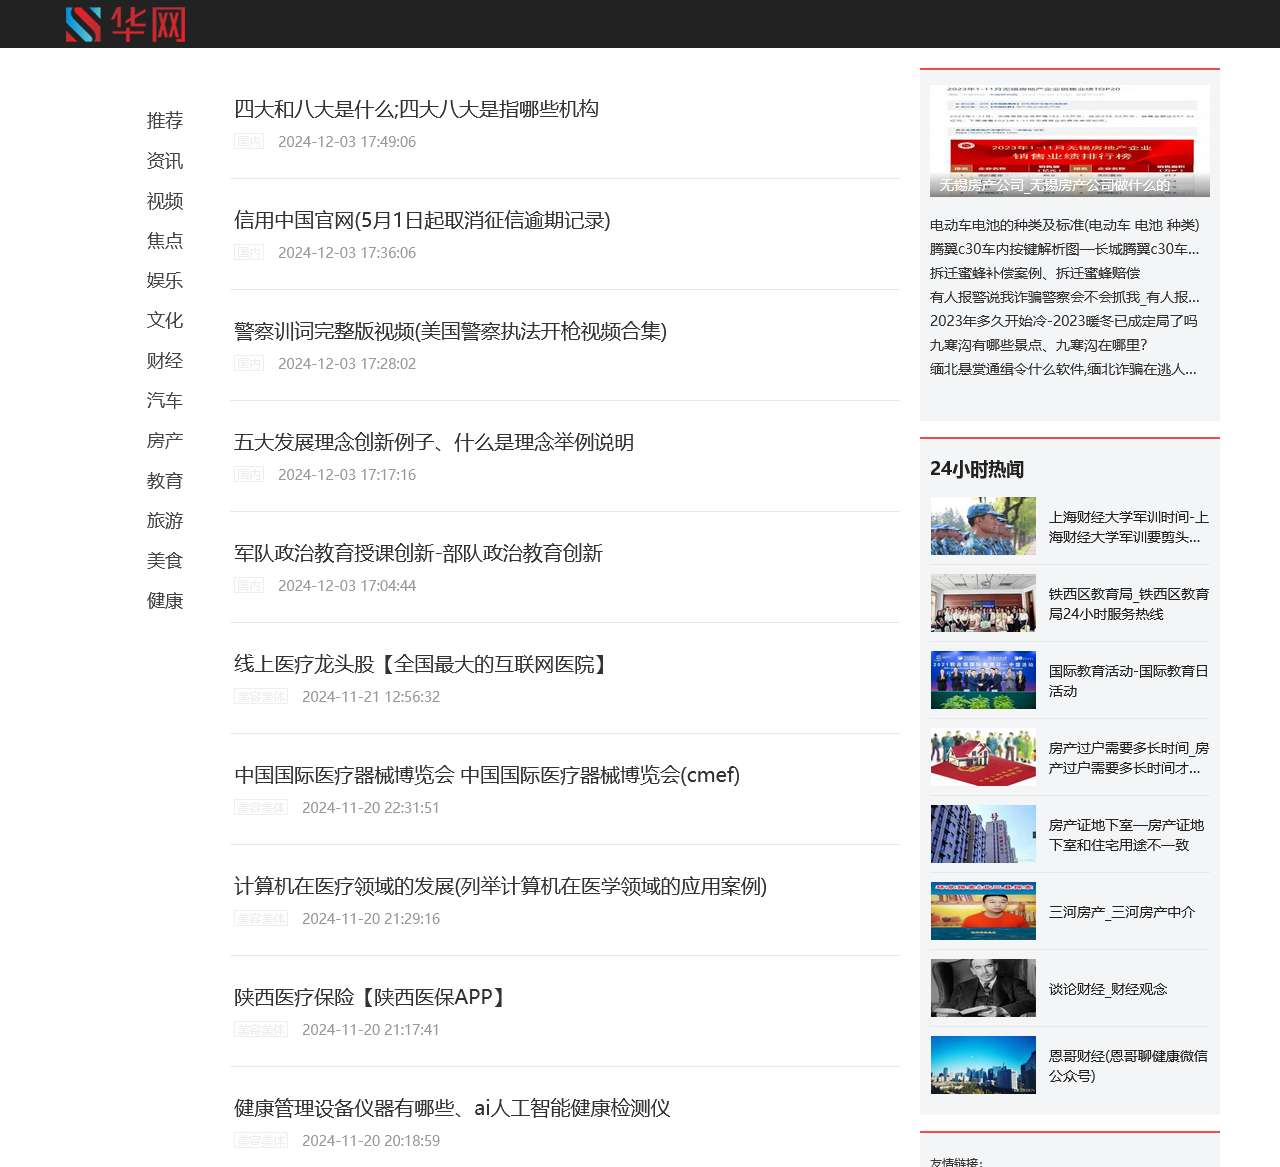Screen dimensions: 1280x1167
Task: Click the 华网 site logo
Action: 126,24
